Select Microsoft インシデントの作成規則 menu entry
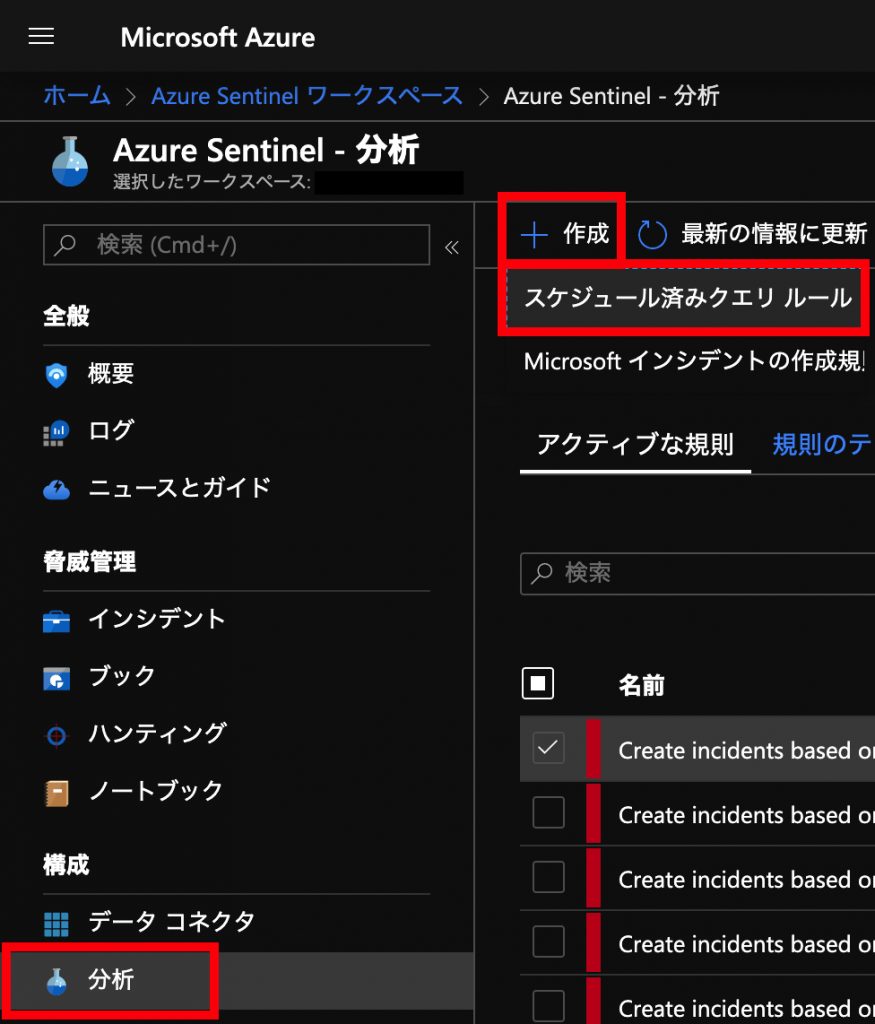The height and width of the screenshot is (1024, 875). (x=694, y=360)
